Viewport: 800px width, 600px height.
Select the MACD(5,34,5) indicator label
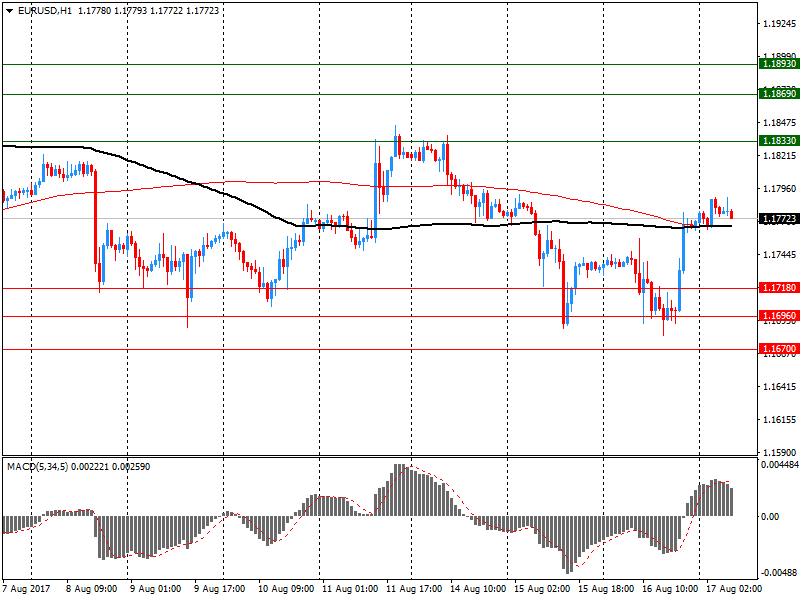tap(37, 467)
